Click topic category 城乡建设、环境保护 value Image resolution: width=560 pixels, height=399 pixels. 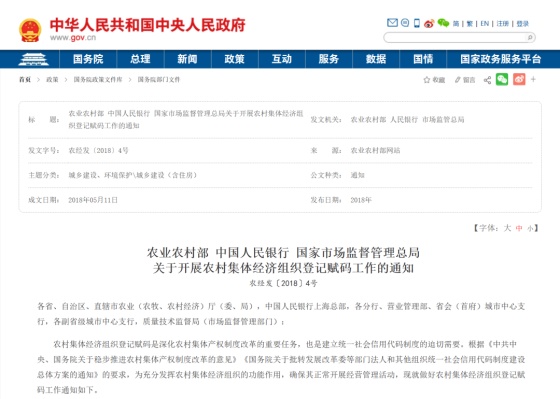(x=132, y=175)
